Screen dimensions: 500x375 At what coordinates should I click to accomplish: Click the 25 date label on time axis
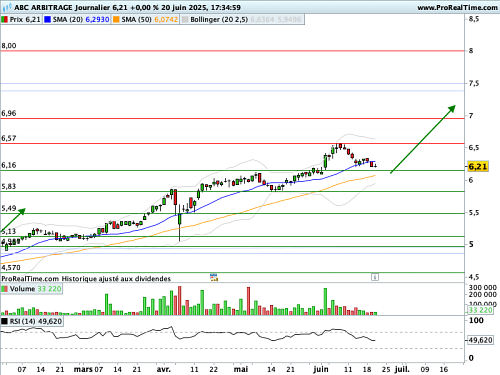coord(386,369)
